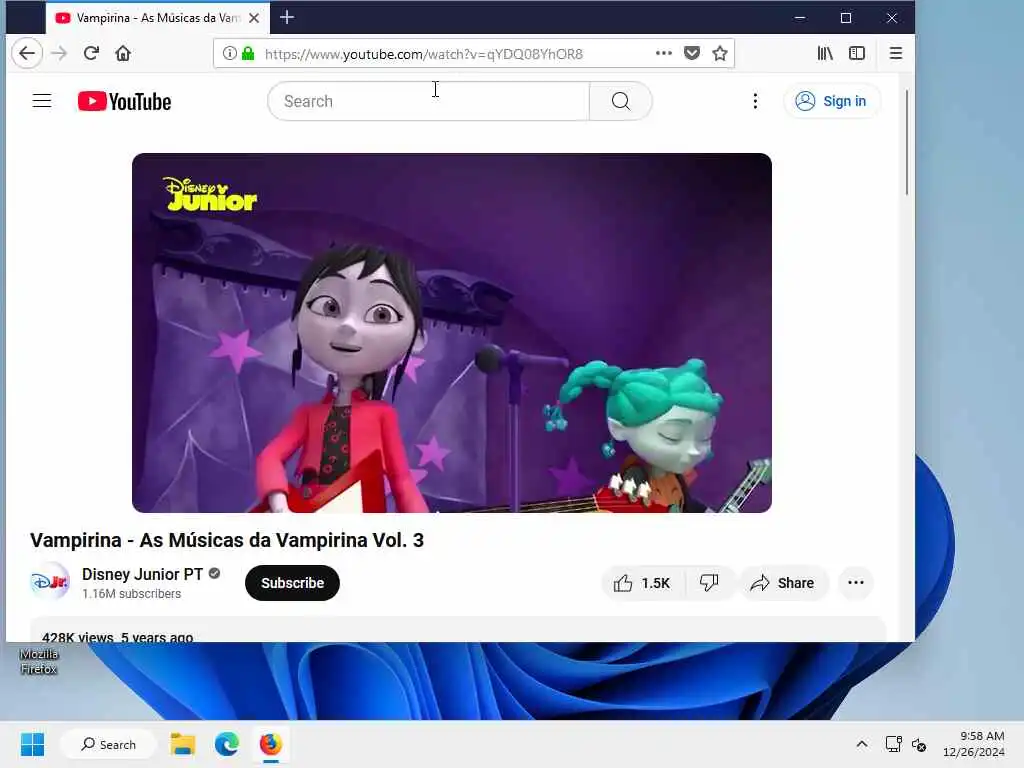Viewport: 1024px width, 768px height.
Task: Show hidden system tray icons
Action: click(x=862, y=744)
